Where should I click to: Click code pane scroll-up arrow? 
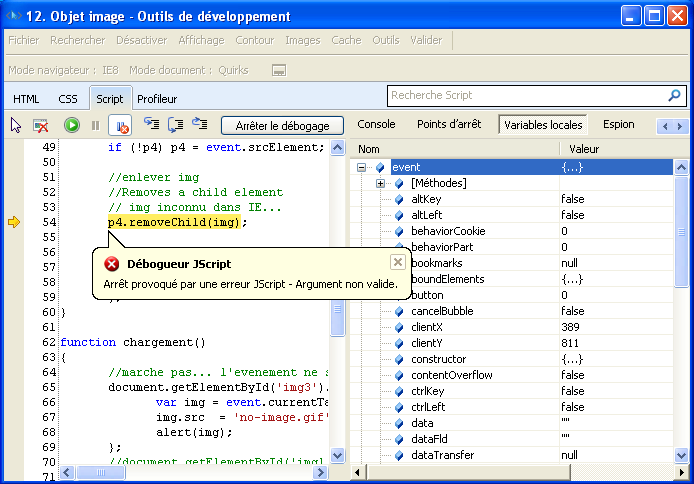337,147
